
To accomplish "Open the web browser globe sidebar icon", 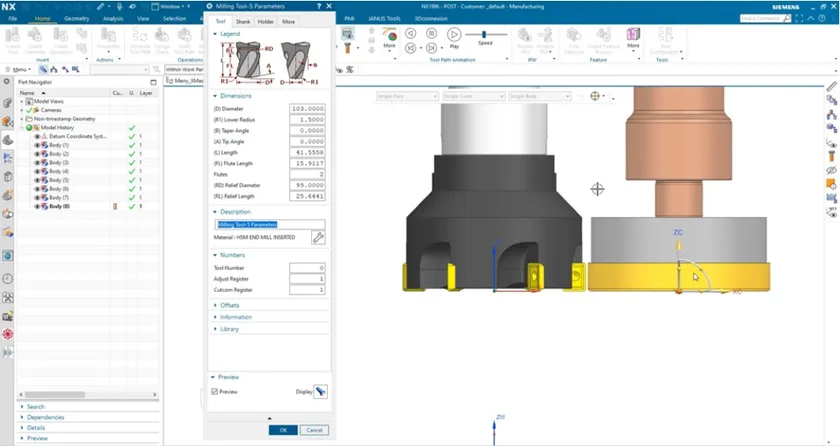I will click(x=8, y=255).
